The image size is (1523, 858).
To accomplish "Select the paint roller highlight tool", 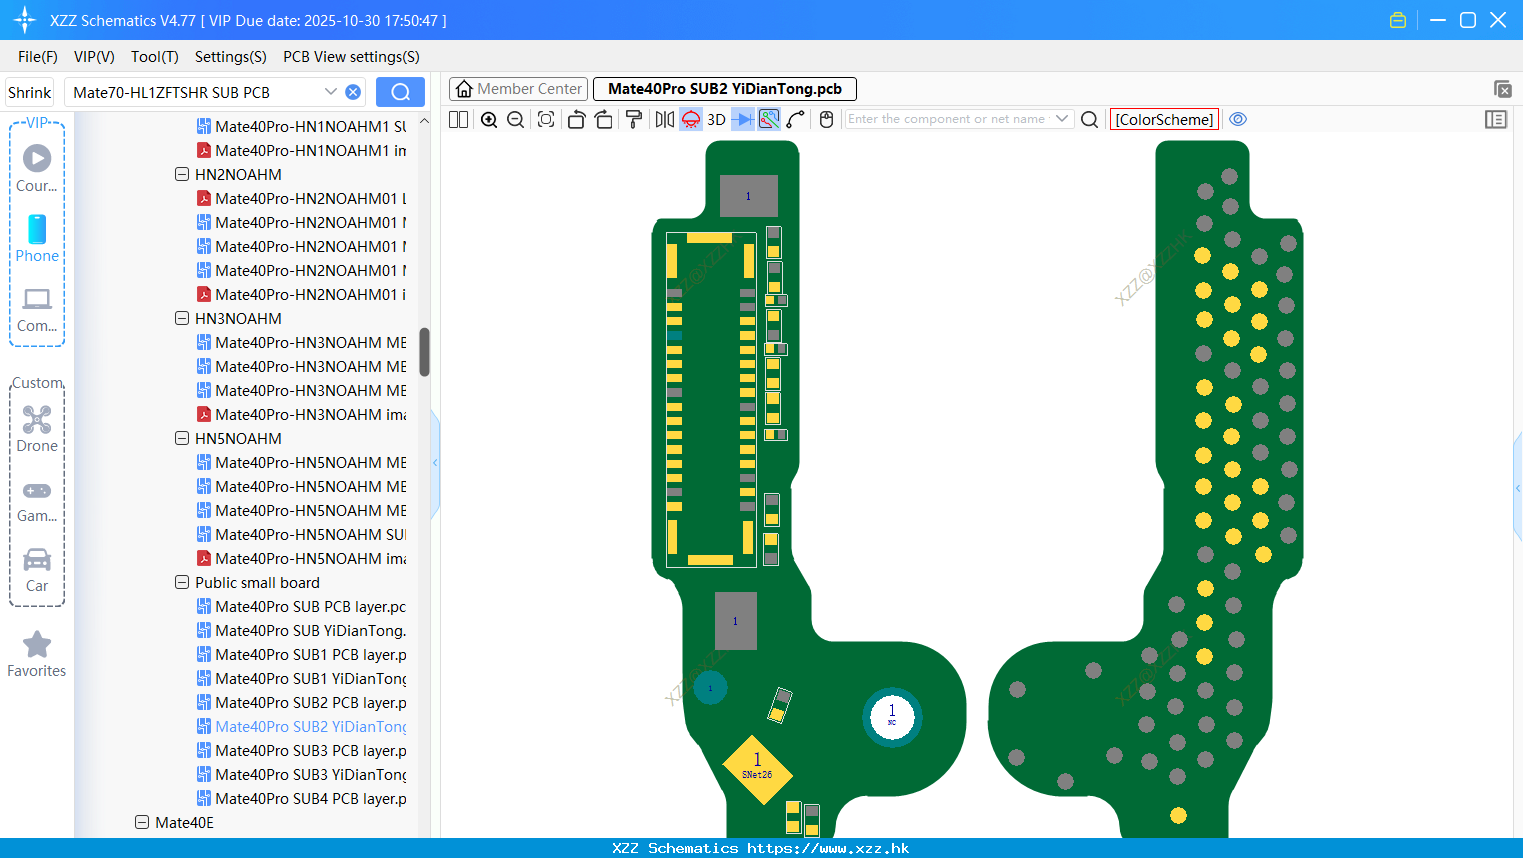I will [x=634, y=120].
